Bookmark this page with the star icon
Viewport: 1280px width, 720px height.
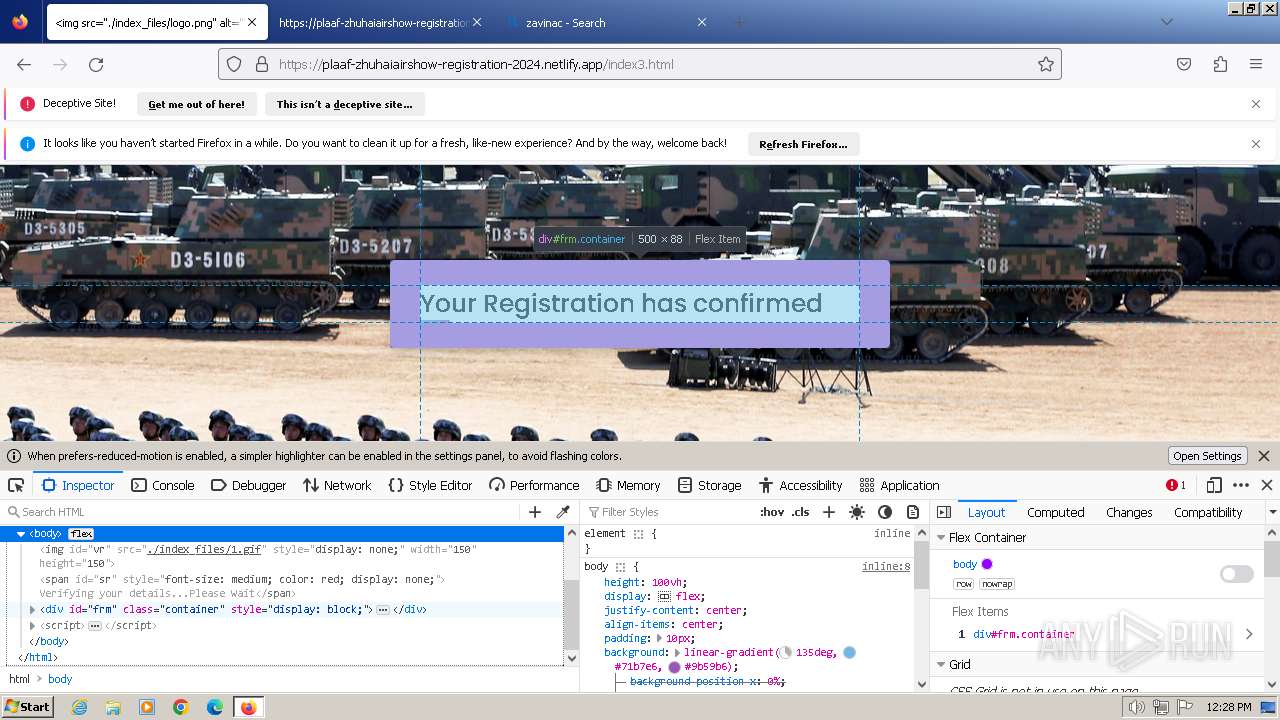(1046, 64)
